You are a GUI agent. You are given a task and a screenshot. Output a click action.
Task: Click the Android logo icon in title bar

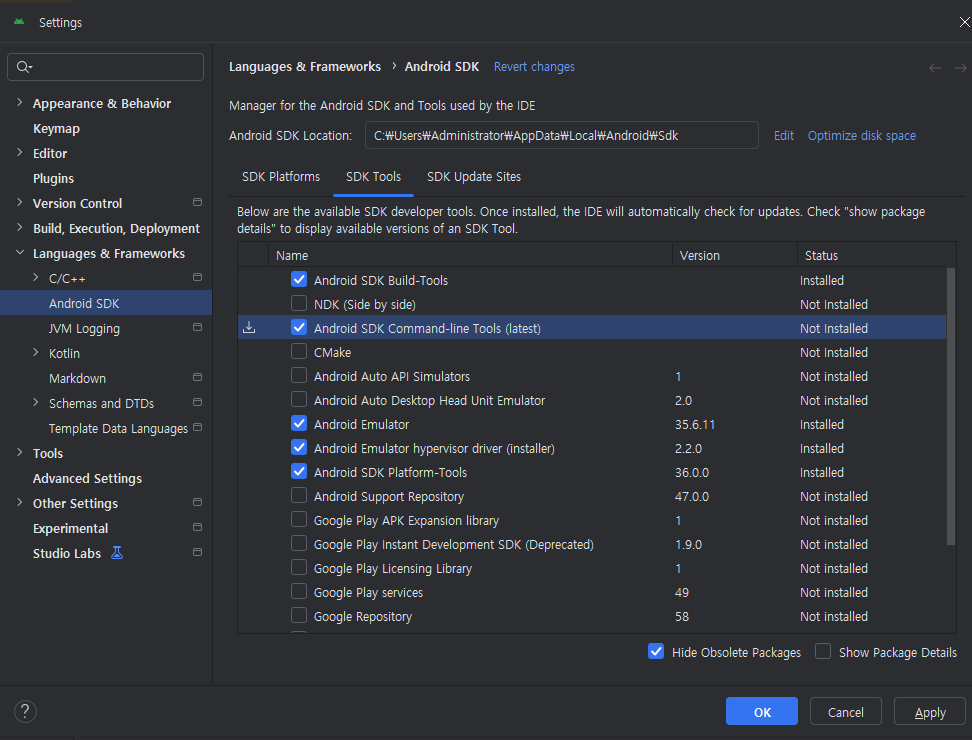coord(19,22)
